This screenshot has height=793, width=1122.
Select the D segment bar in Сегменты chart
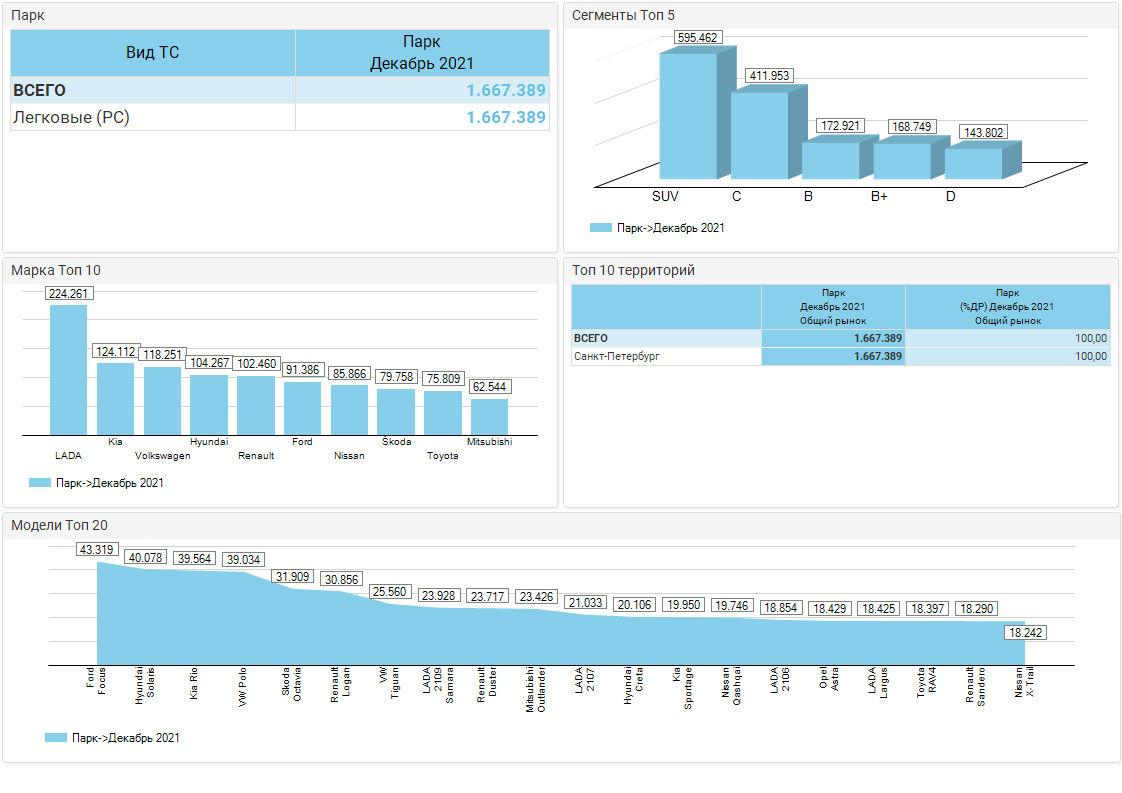coord(973,164)
